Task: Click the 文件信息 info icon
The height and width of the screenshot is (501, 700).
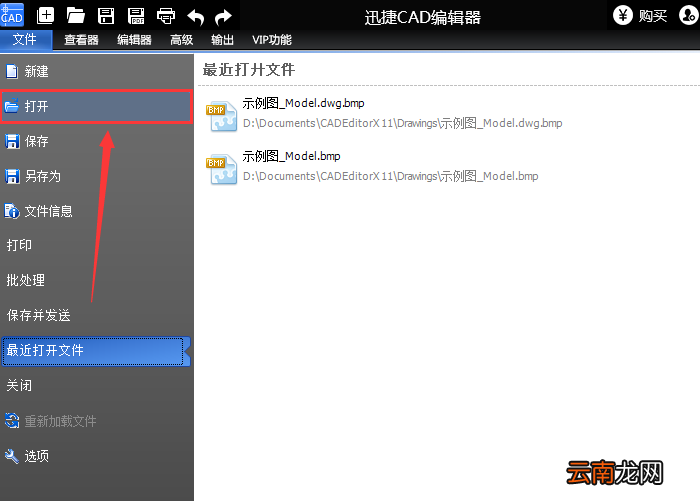Action: click(12, 211)
